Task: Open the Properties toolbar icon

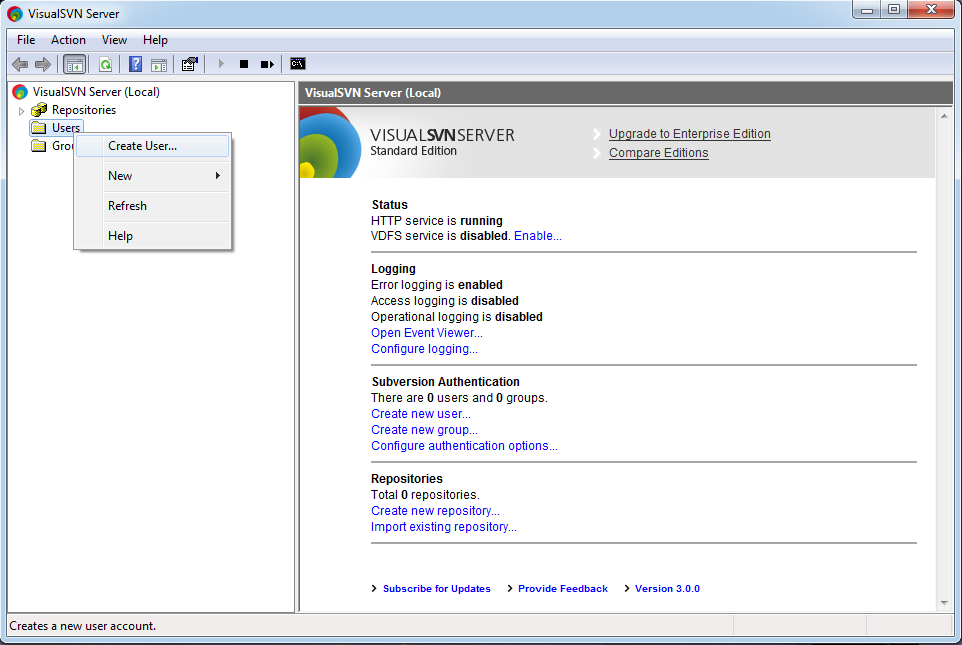Action: click(x=190, y=64)
